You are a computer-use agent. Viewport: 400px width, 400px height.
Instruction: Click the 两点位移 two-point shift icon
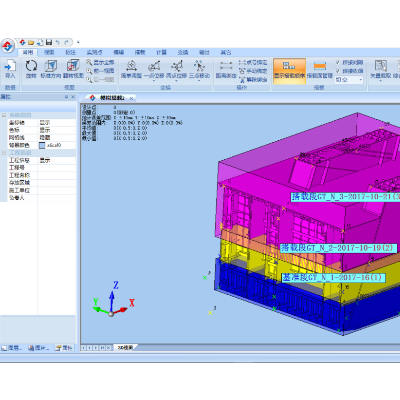[177, 67]
